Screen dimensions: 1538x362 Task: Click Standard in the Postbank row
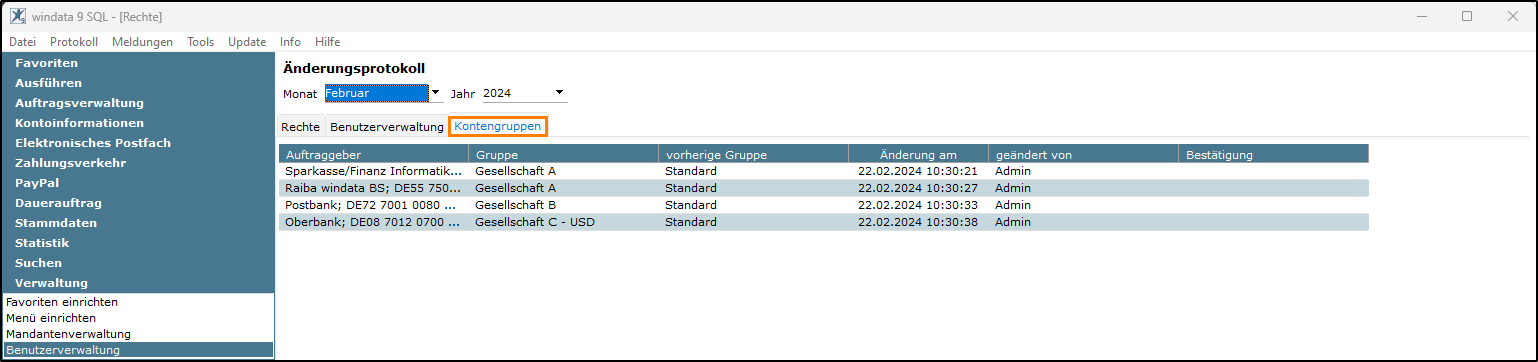click(691, 205)
